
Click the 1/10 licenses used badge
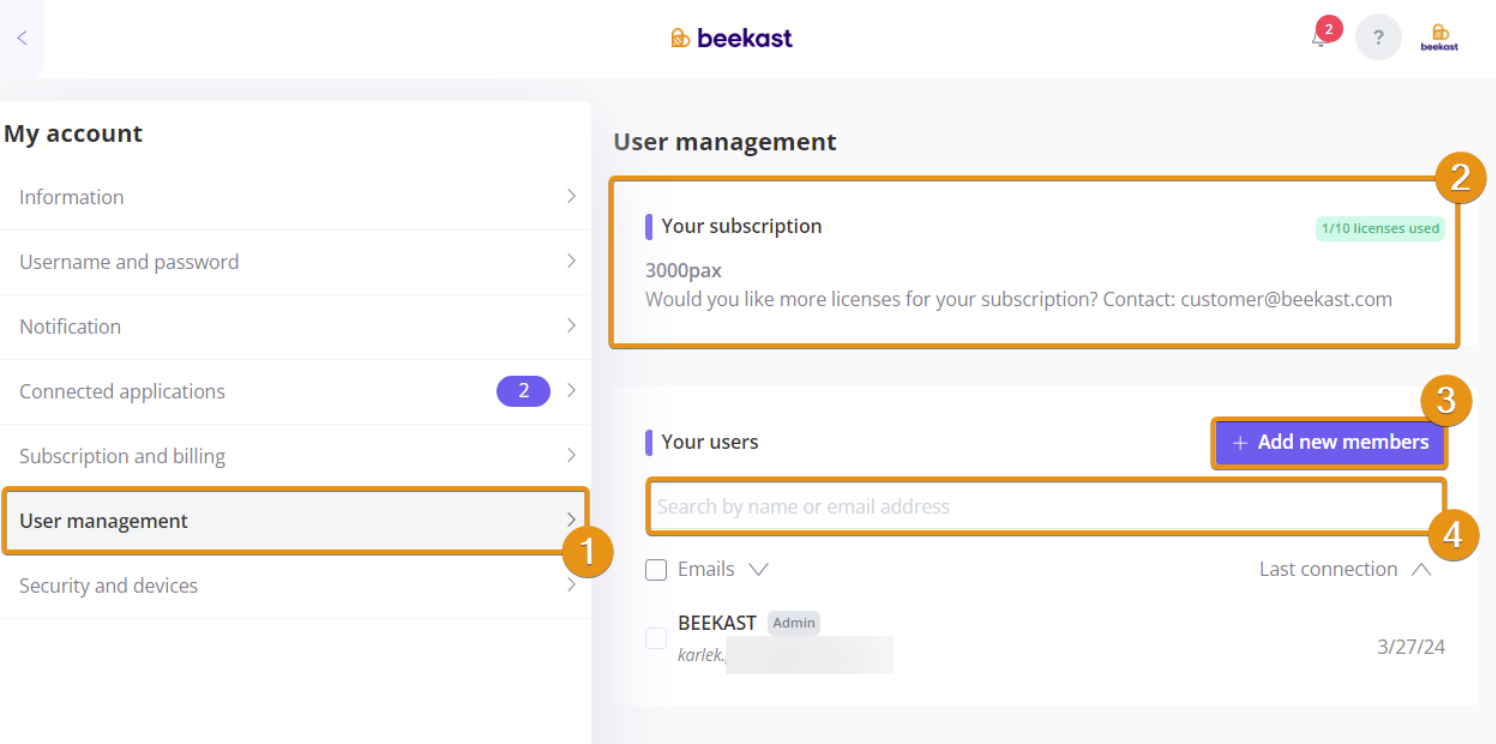(x=1380, y=228)
